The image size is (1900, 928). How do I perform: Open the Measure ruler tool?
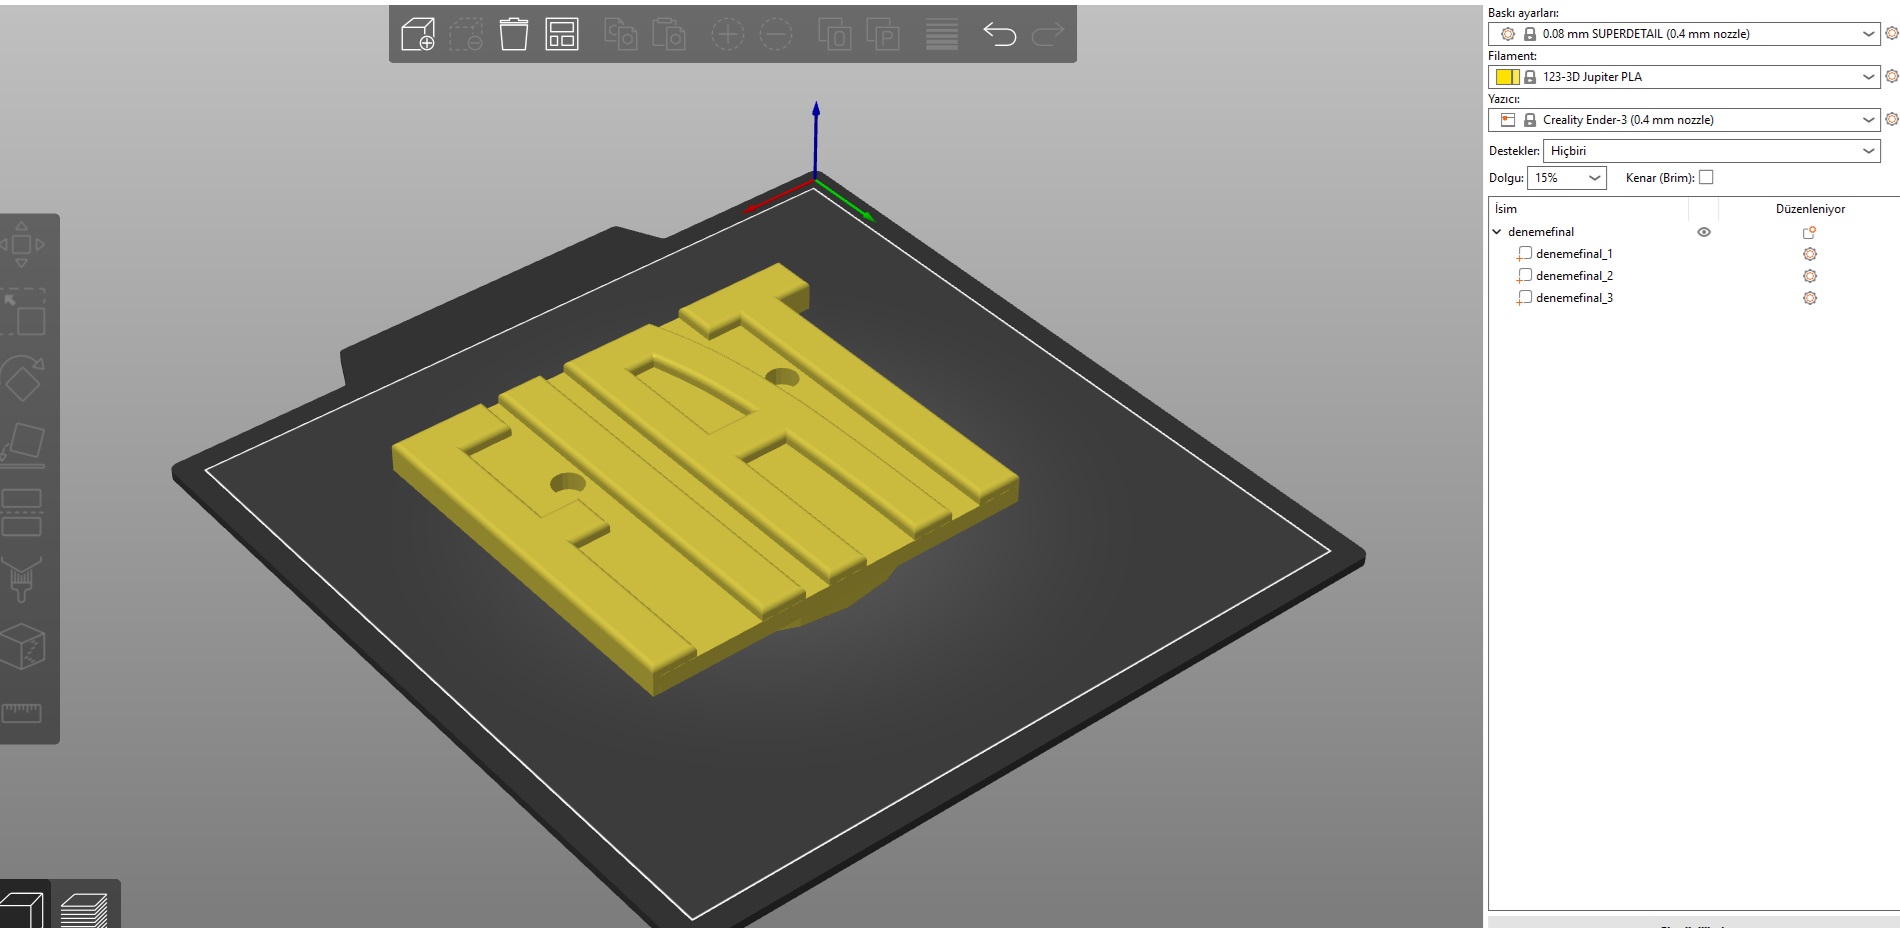click(21, 712)
